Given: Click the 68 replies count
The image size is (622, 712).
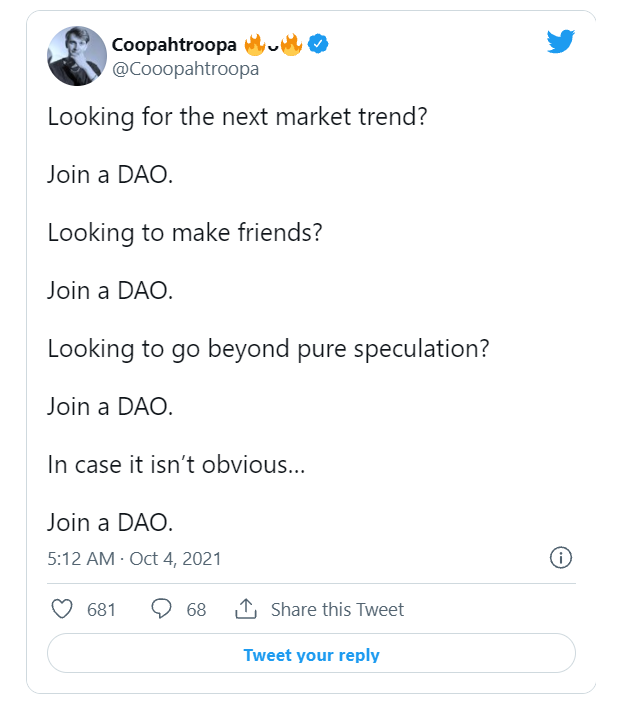Looking at the screenshot, I should pyautogui.click(x=196, y=609).
